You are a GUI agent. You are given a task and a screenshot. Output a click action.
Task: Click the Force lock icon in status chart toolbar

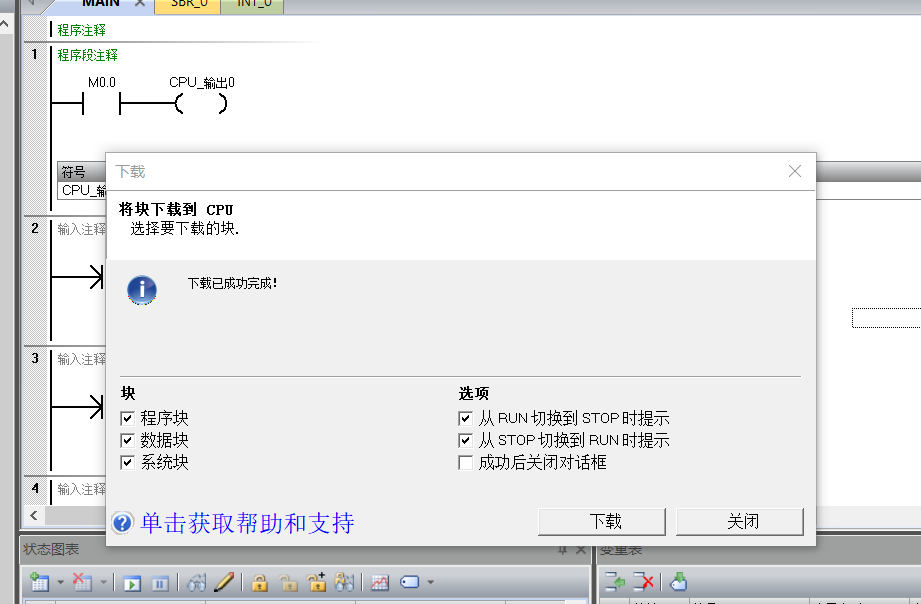click(258, 582)
